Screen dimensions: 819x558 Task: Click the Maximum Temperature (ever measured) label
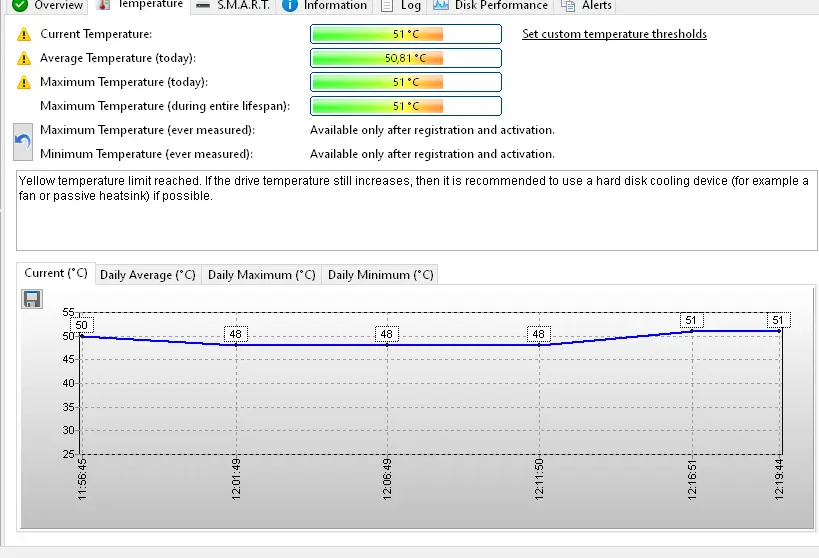tap(147, 130)
